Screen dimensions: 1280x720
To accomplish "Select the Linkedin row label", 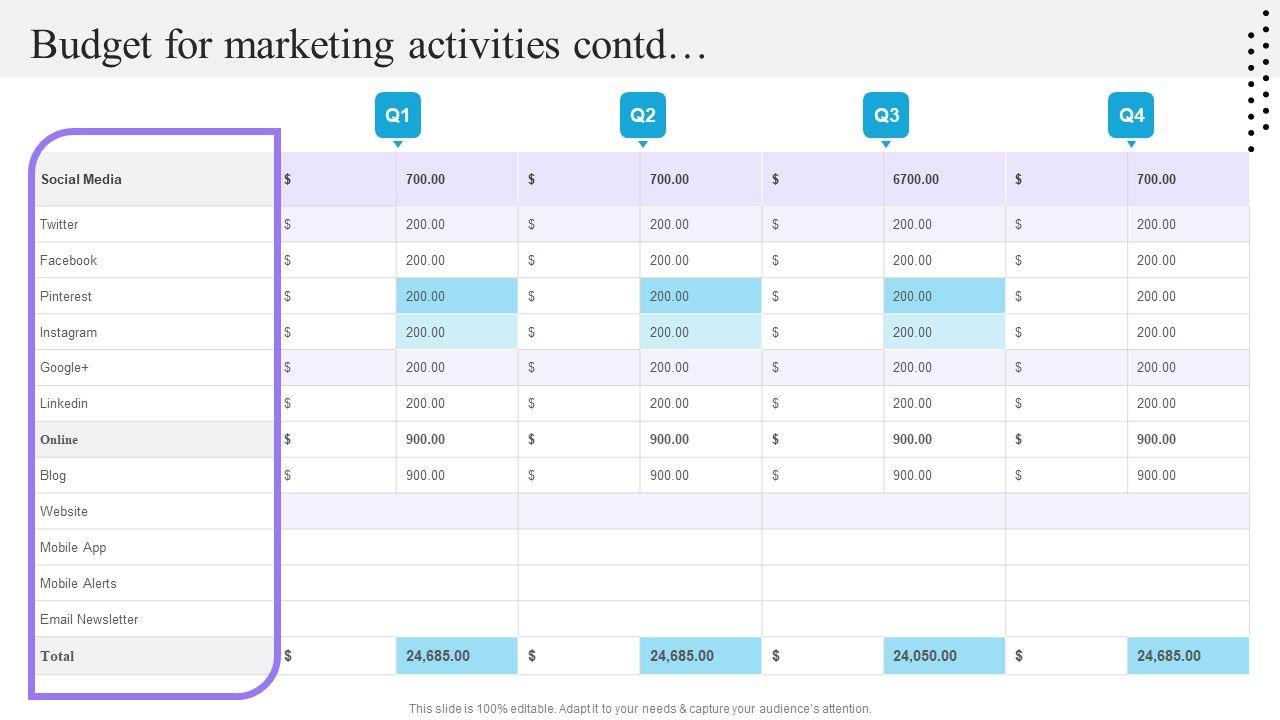I will coord(64,403).
